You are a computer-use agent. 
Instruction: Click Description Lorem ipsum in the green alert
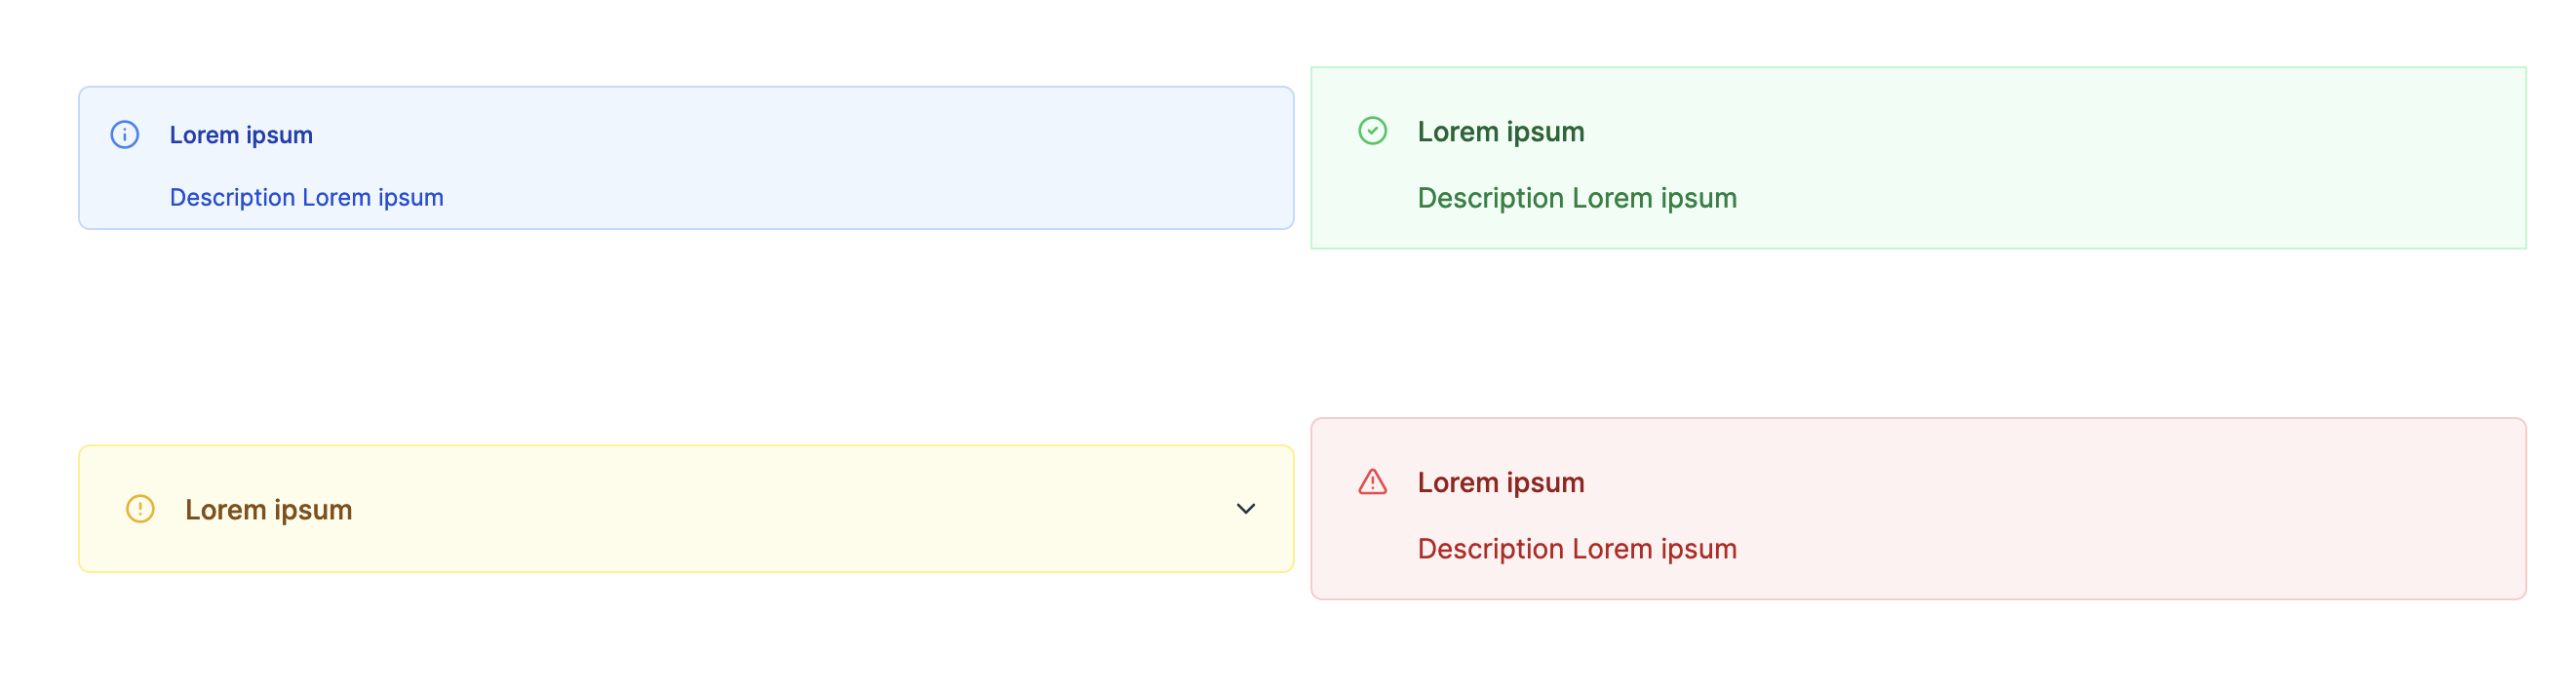point(1578,197)
